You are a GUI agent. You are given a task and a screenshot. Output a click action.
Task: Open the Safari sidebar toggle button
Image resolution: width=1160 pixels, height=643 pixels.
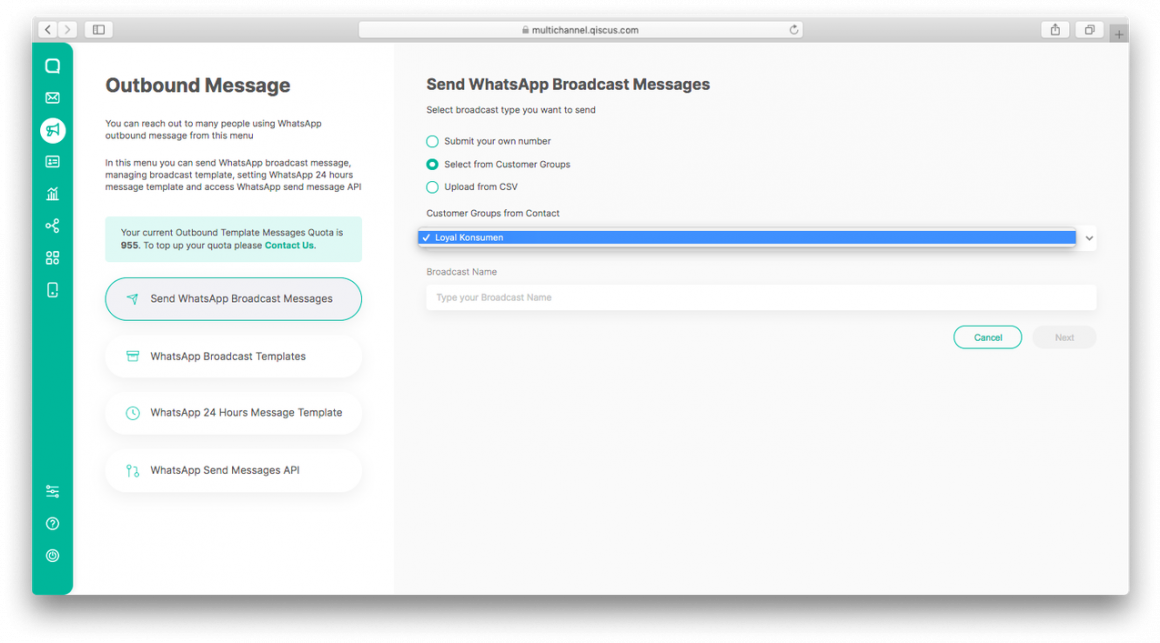coord(98,29)
